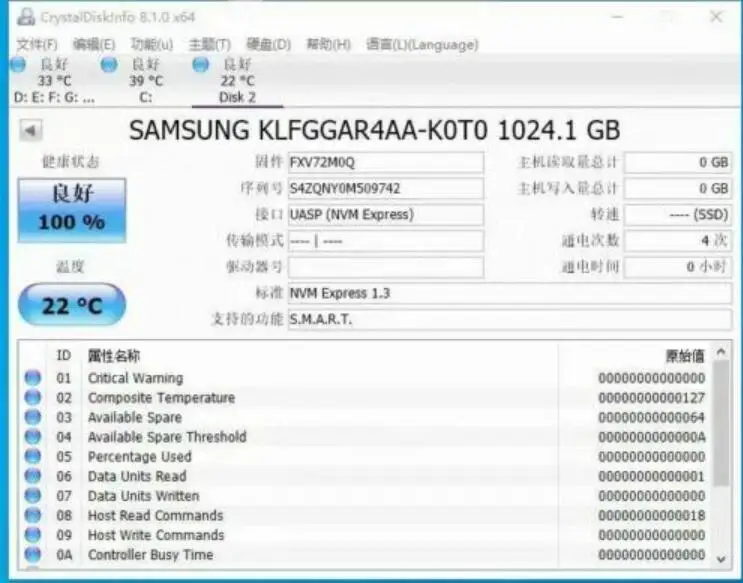Switch to the Disk 2 tab
Image resolution: width=743 pixels, height=583 pixels.
point(237,81)
